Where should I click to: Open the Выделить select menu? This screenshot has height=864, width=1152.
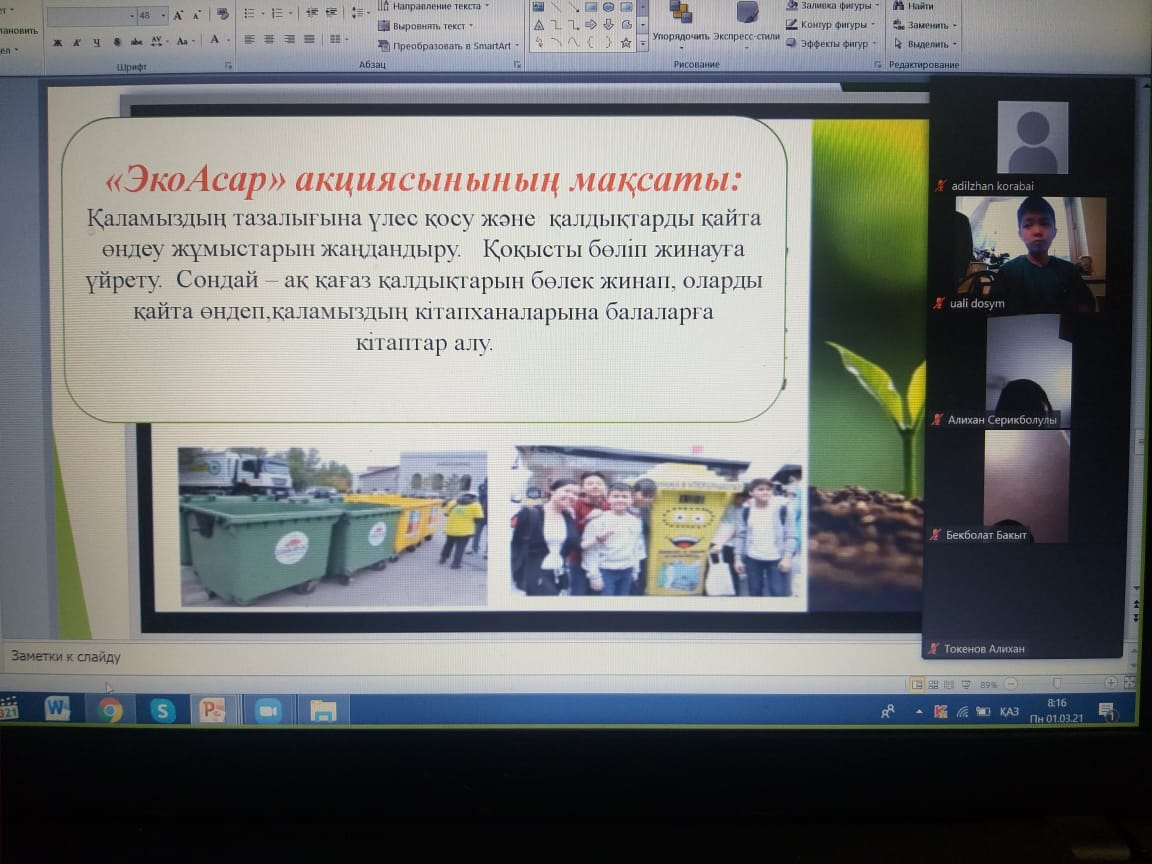(x=925, y=45)
